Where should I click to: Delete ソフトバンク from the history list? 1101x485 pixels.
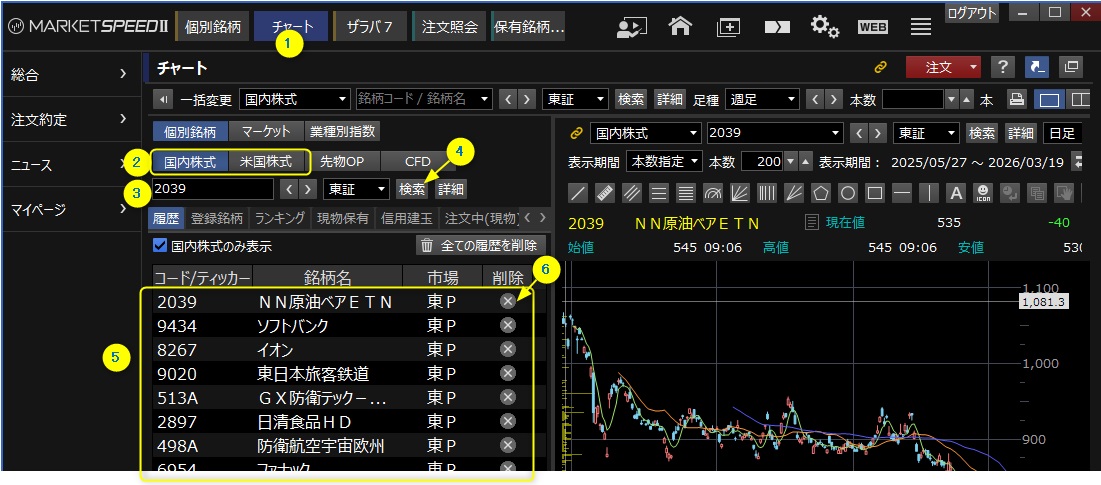pyautogui.click(x=508, y=324)
